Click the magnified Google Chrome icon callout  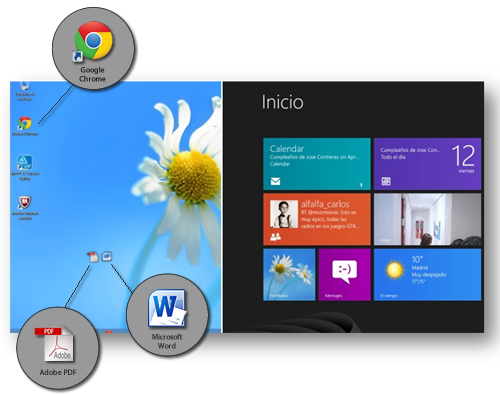tap(94, 41)
